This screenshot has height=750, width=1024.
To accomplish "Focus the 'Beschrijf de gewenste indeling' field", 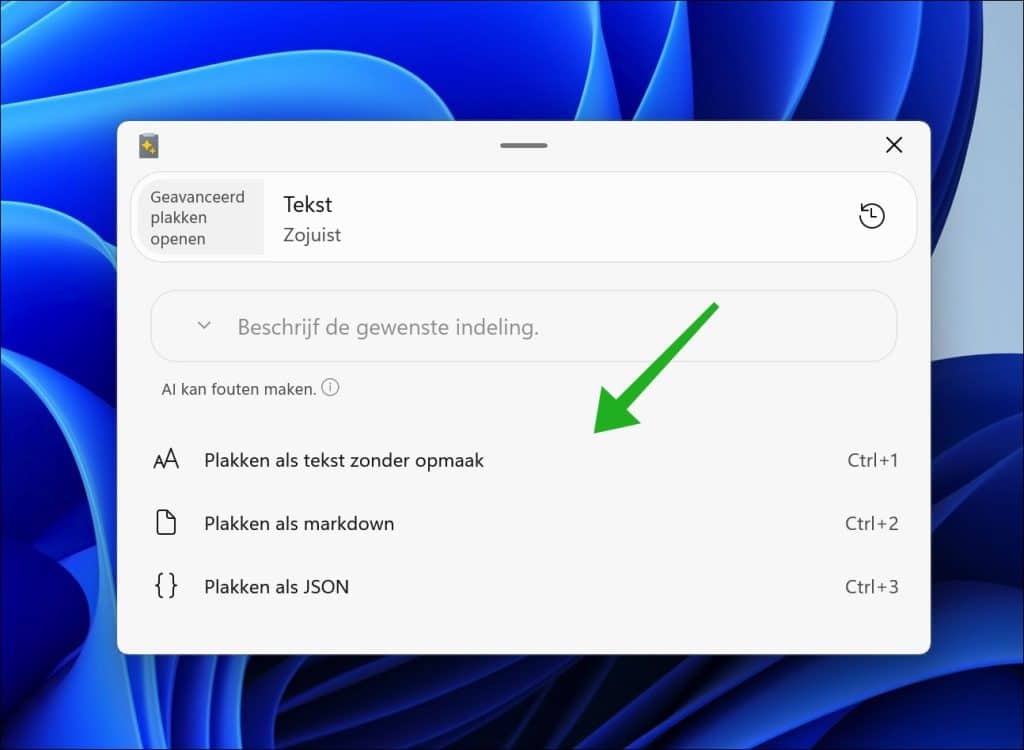I will (524, 326).
